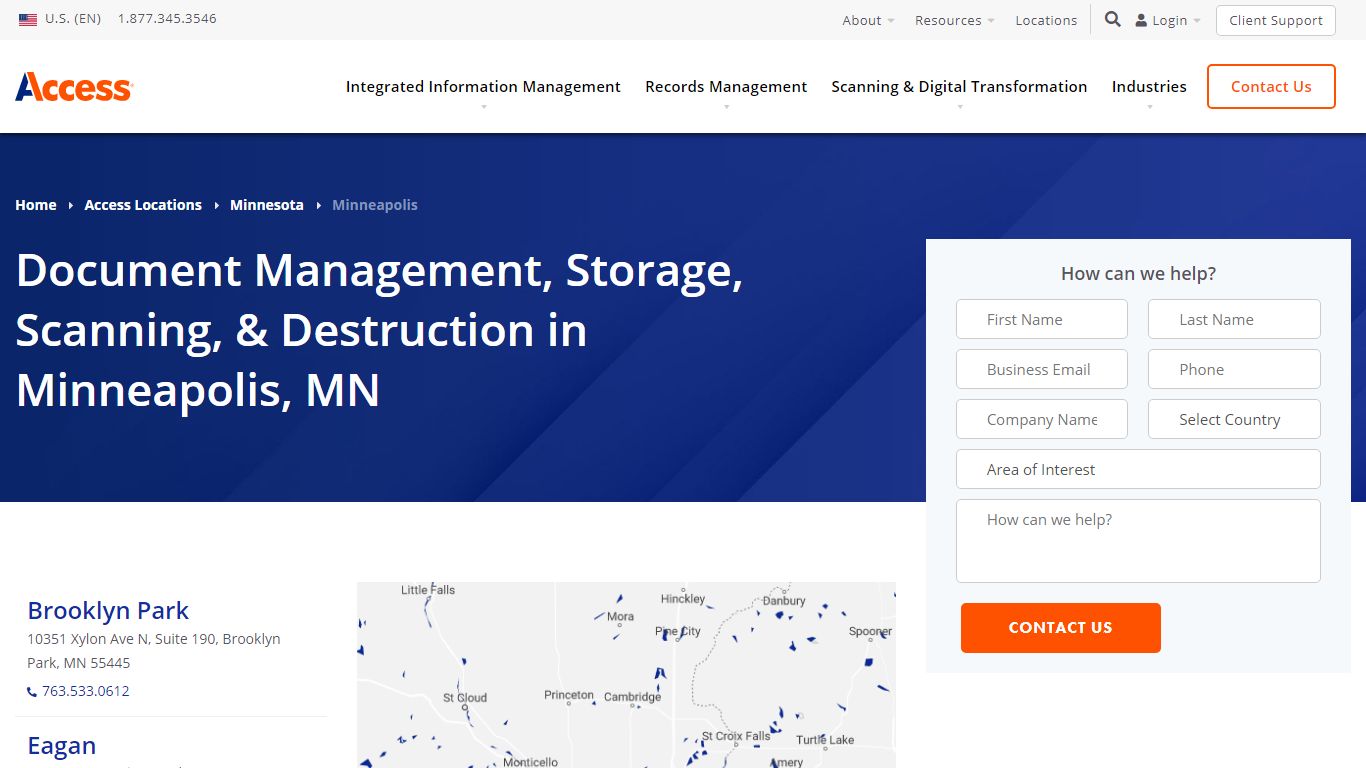Click phone icon beside 763.533.0612

[x=32, y=692]
